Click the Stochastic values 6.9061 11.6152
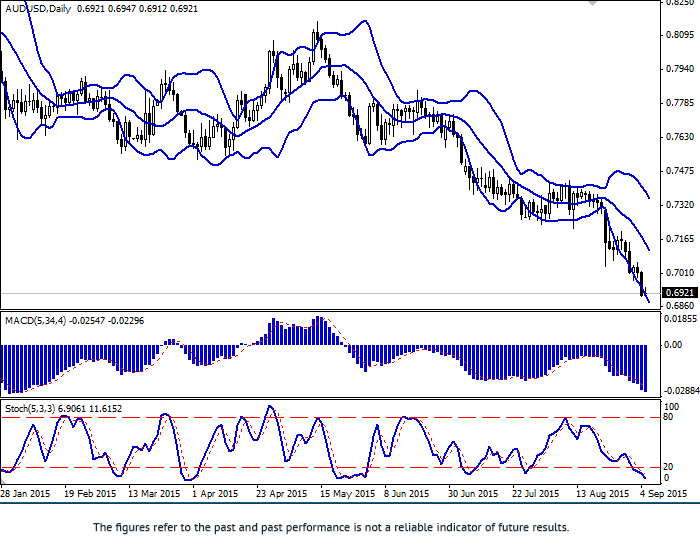The image size is (700, 552). coord(90,409)
